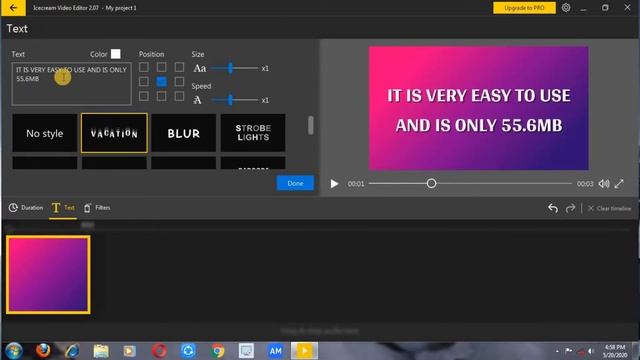Open Firefox from the taskbar
The image size is (640, 360).
[x=43, y=351]
